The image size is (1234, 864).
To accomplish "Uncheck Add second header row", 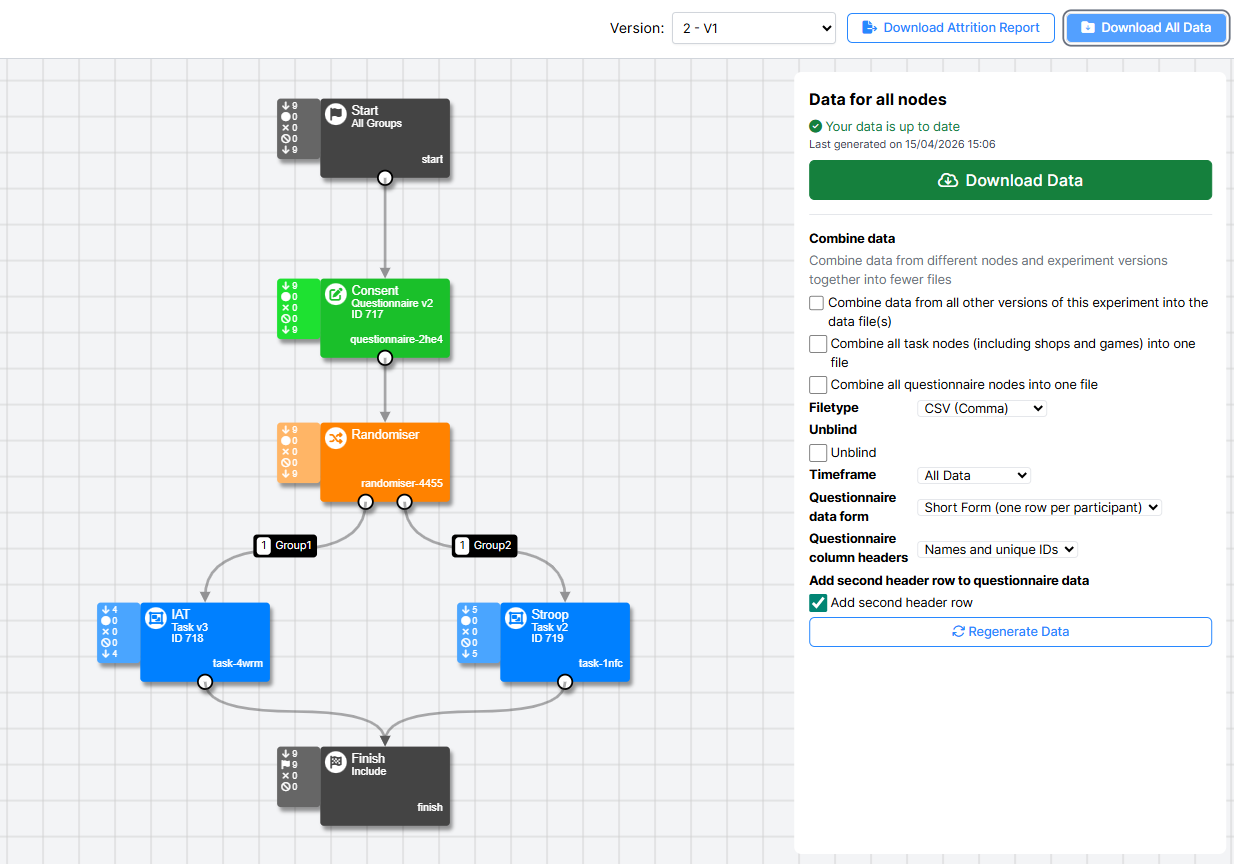I will 818,603.
